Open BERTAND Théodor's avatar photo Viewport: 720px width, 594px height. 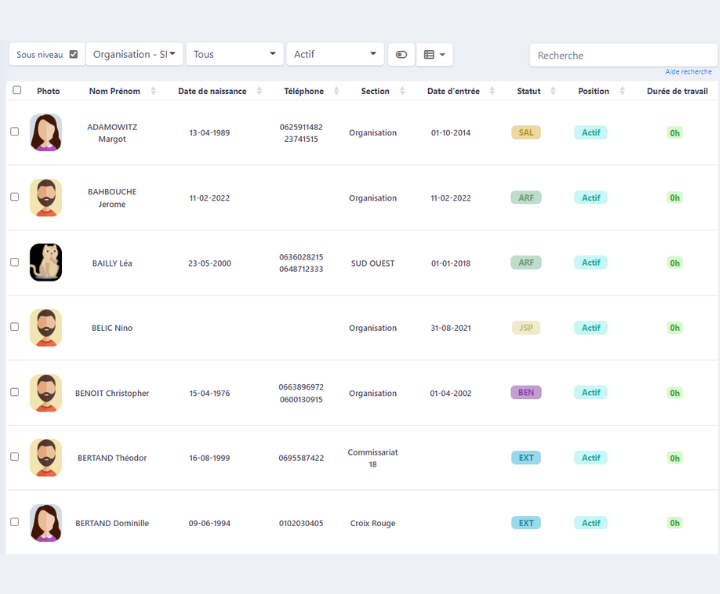tap(46, 458)
